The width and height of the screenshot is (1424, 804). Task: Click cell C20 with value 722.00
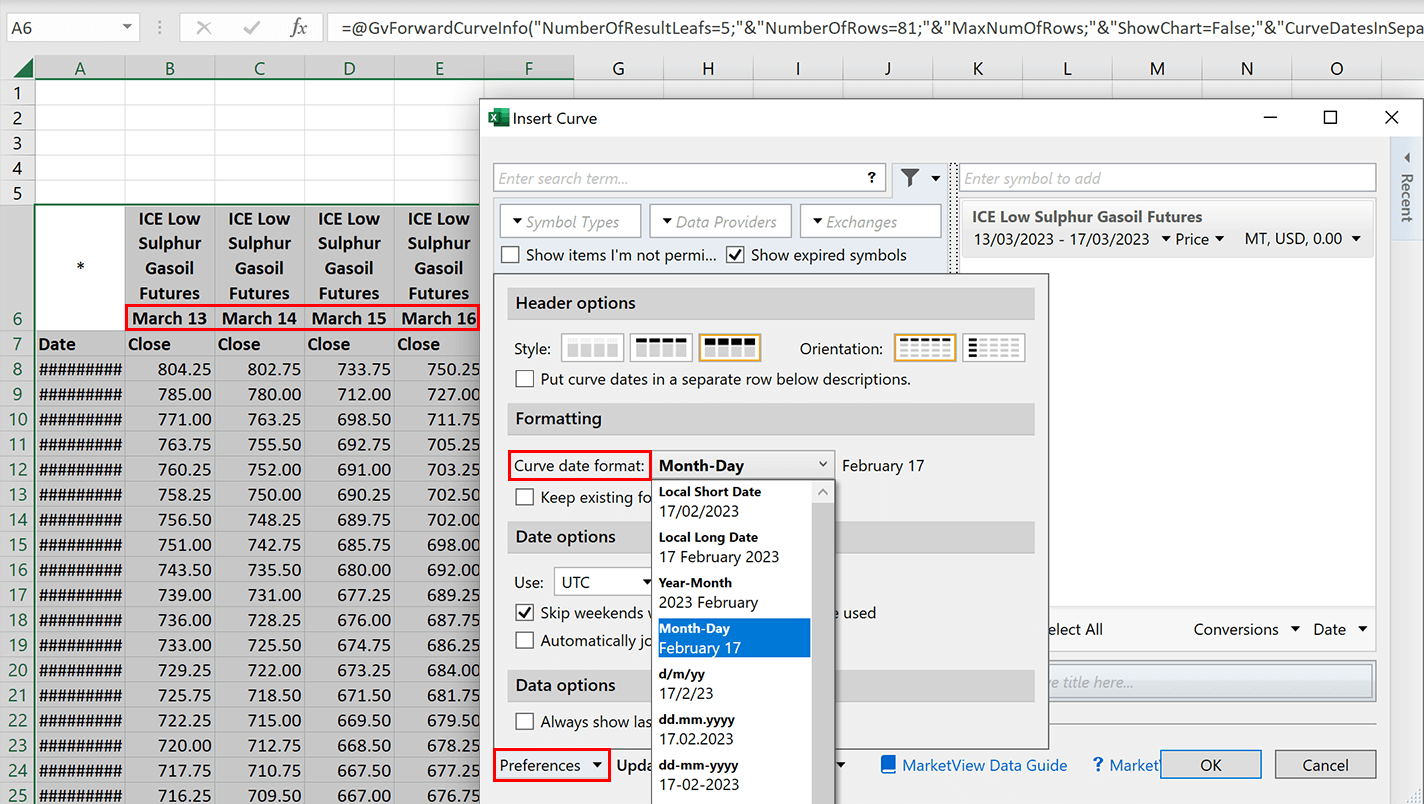[x=260, y=670]
